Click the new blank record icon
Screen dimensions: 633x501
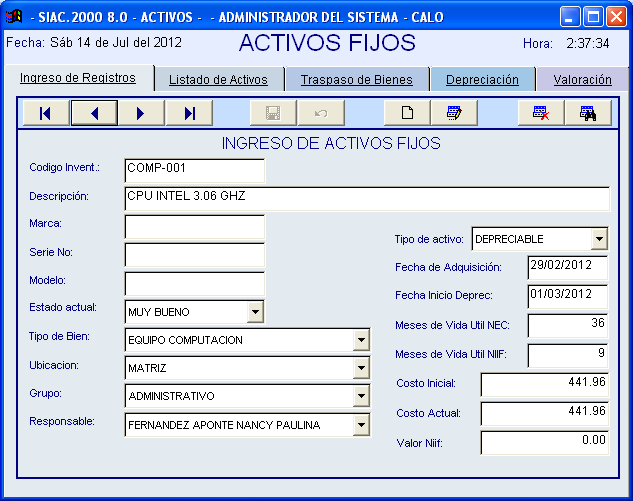tap(407, 113)
